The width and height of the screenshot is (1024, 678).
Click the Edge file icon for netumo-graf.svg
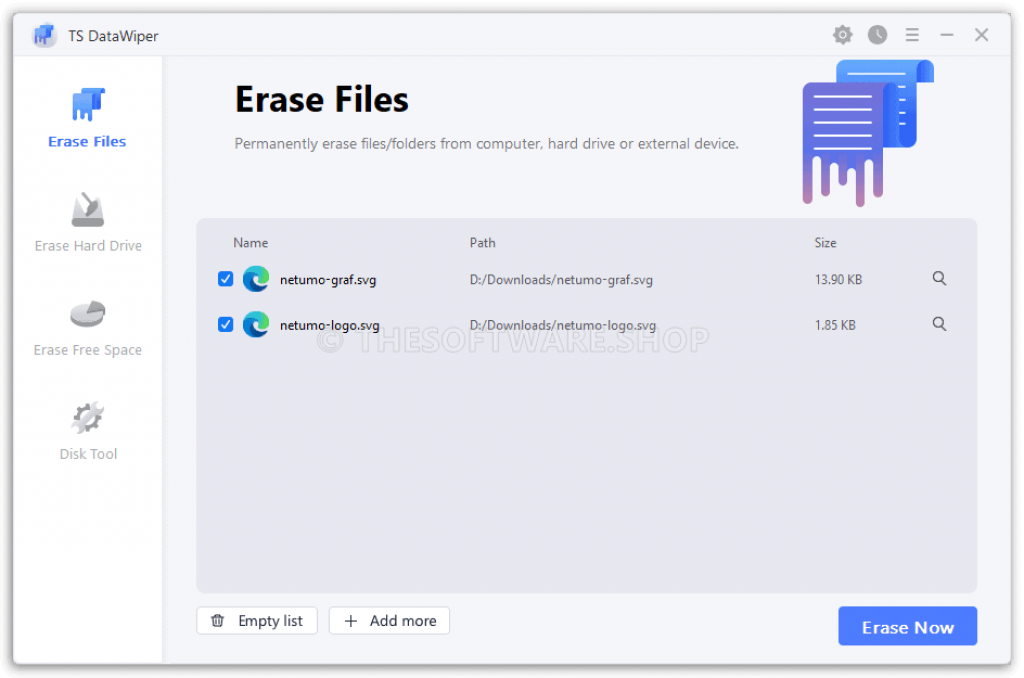(x=256, y=280)
